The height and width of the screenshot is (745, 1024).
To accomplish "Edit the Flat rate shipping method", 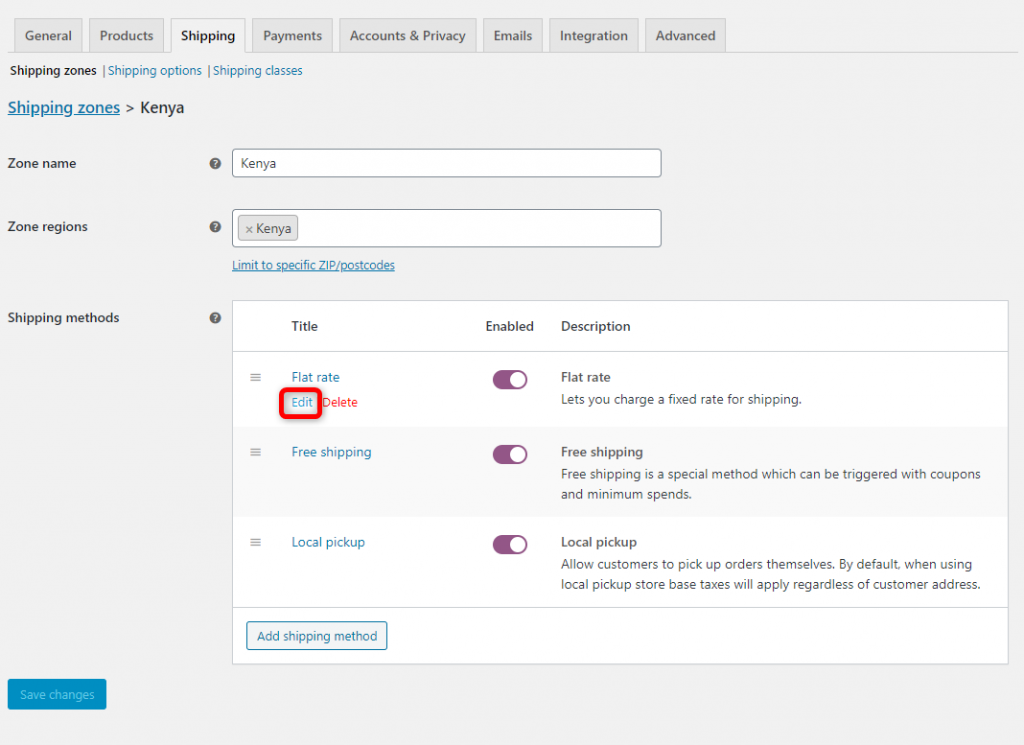I will point(300,402).
